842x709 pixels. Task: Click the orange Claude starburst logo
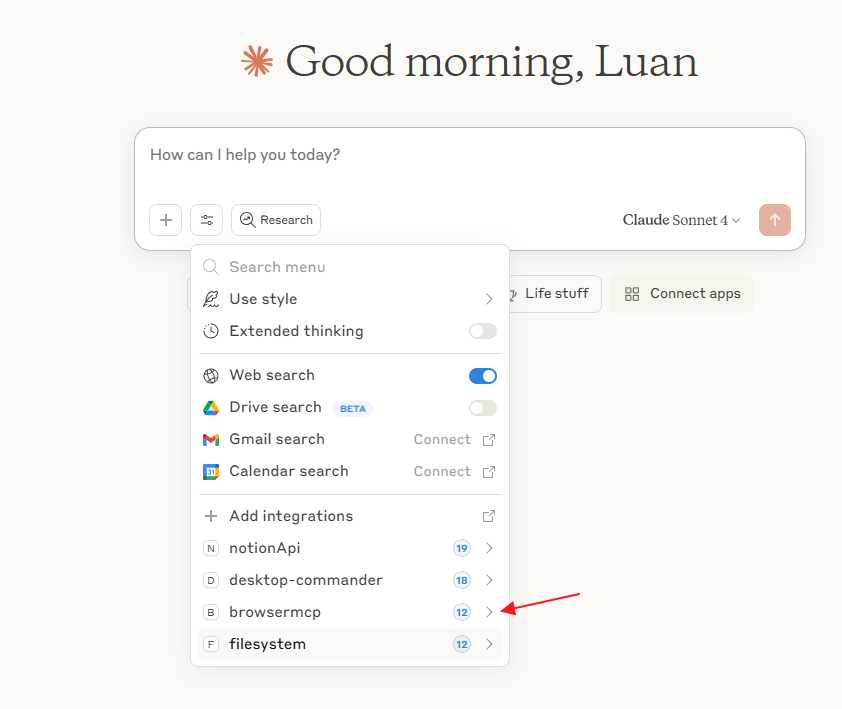click(x=257, y=61)
